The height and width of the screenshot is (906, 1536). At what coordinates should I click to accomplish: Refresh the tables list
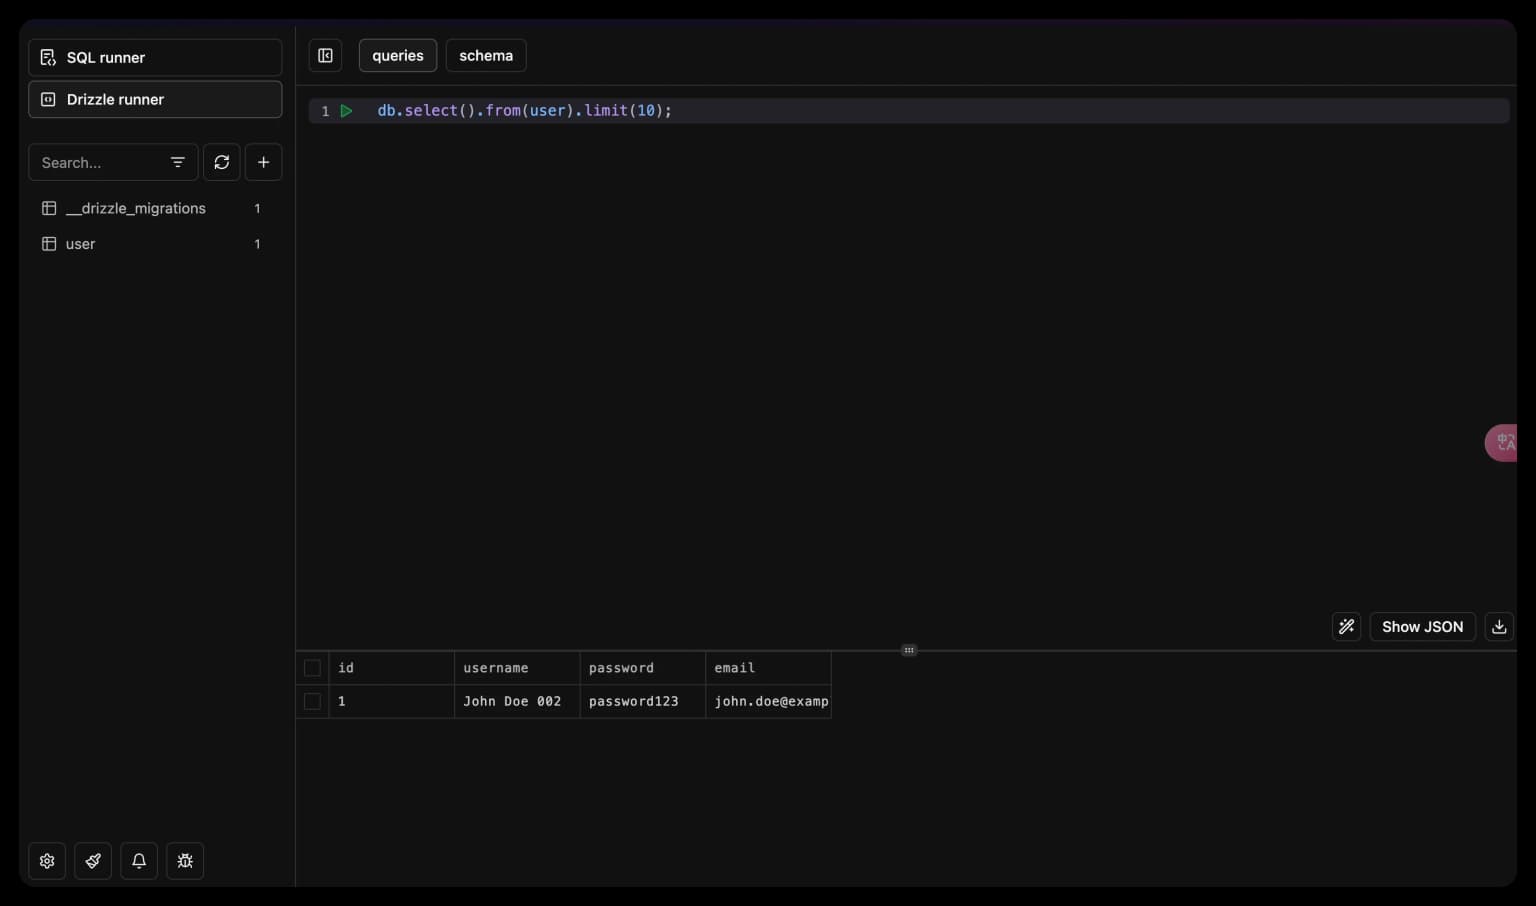222,162
